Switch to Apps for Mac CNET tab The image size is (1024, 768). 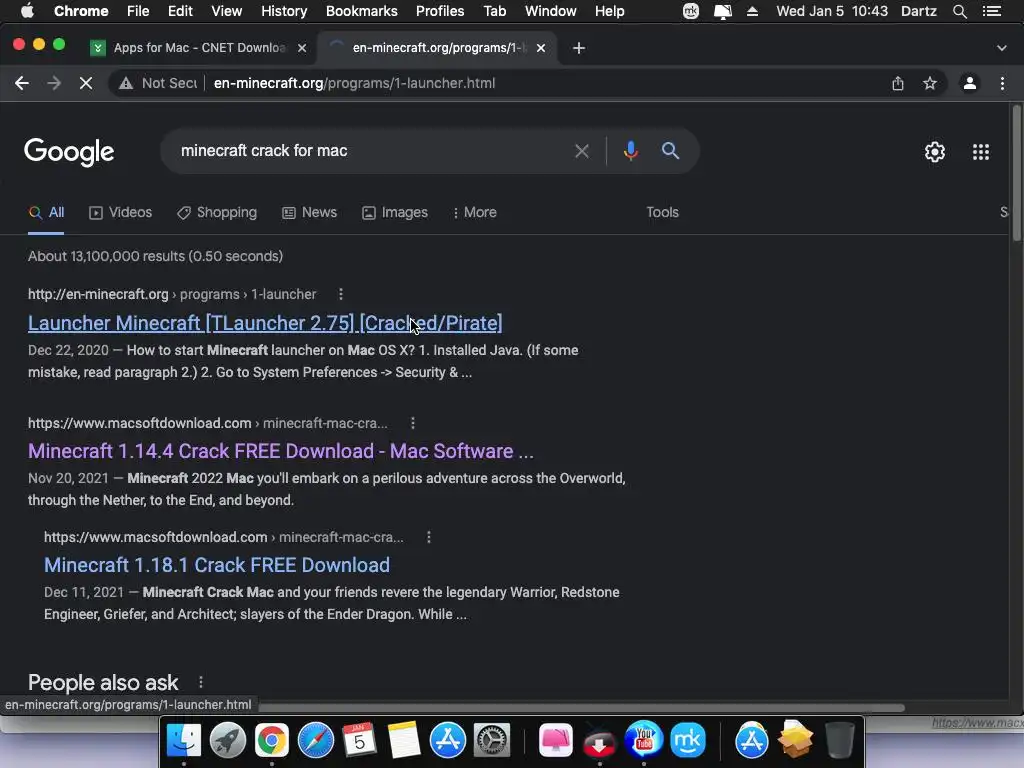[x=199, y=48]
